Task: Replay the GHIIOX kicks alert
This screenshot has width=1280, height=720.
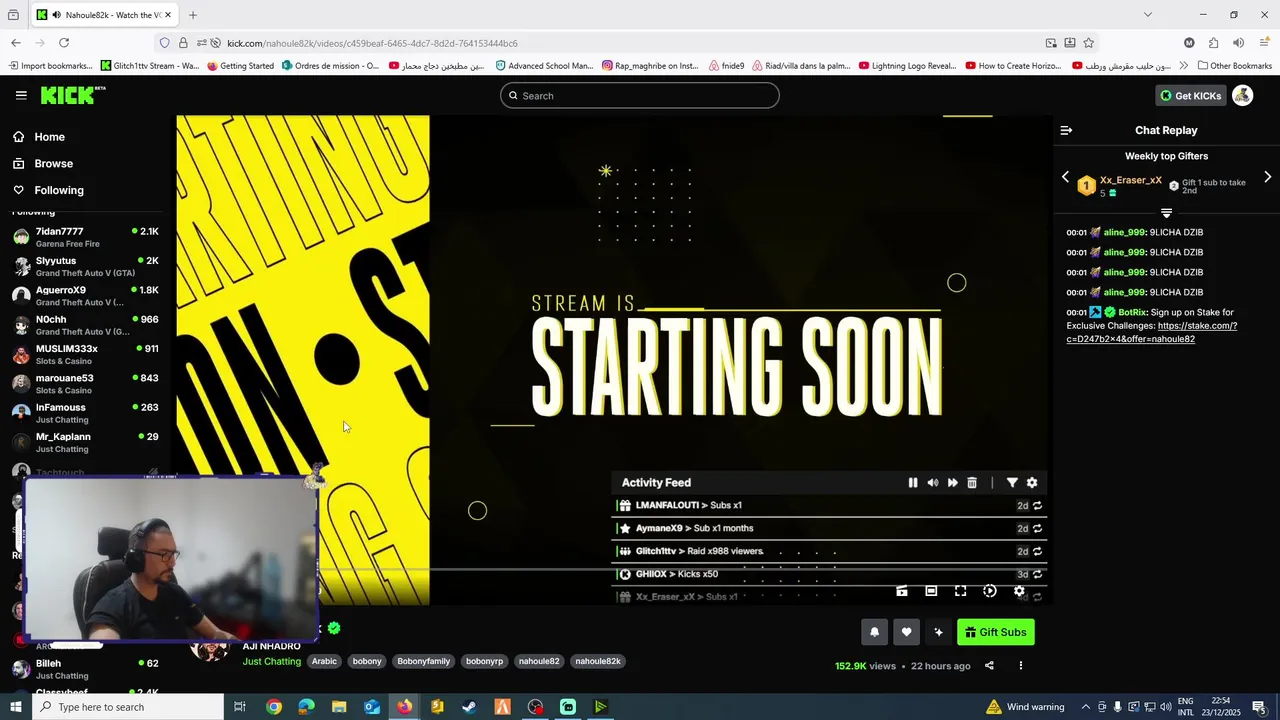Action: tap(1037, 575)
